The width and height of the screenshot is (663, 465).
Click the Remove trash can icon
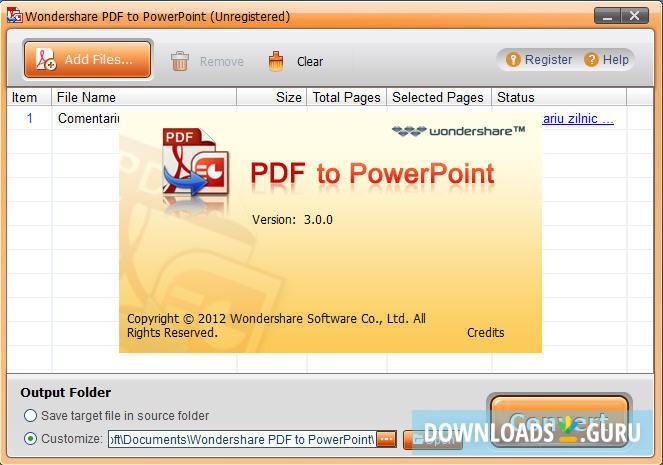[180, 61]
